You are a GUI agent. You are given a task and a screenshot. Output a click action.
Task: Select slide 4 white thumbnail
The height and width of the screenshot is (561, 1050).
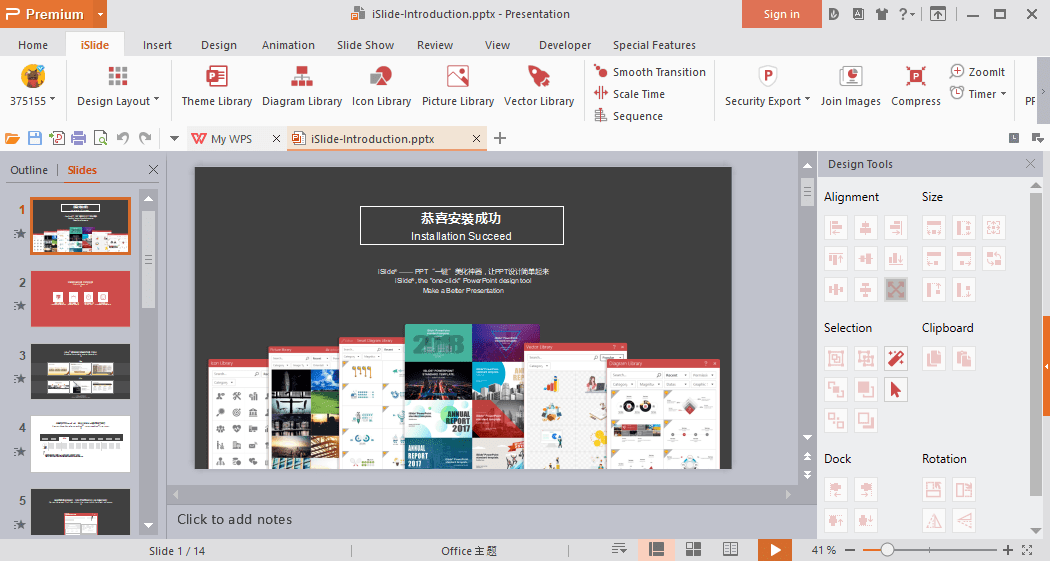click(80, 444)
